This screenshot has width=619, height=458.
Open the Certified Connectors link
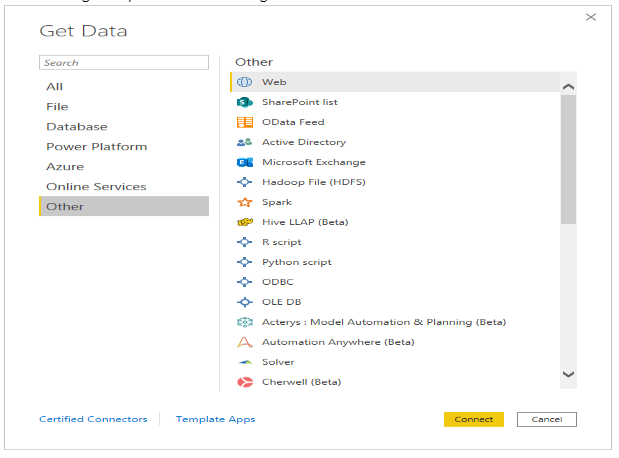pyautogui.click(x=93, y=419)
